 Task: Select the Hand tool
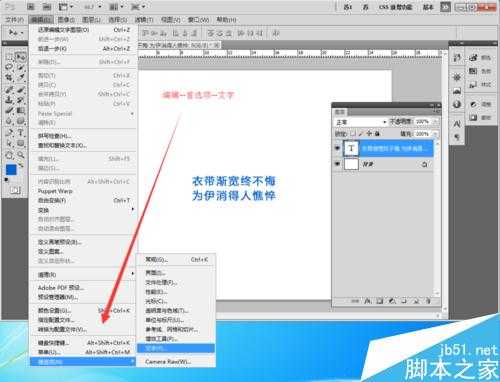click(x=9, y=155)
